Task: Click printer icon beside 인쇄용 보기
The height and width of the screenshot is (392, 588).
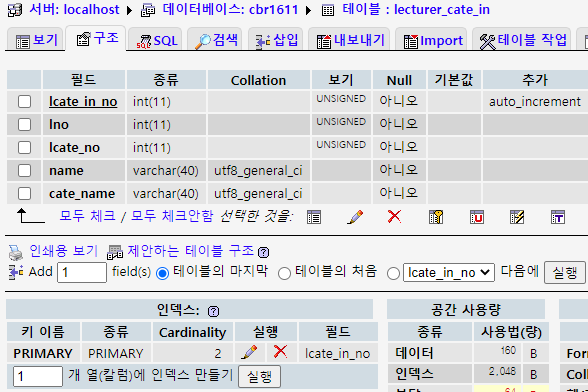Action: pos(15,252)
